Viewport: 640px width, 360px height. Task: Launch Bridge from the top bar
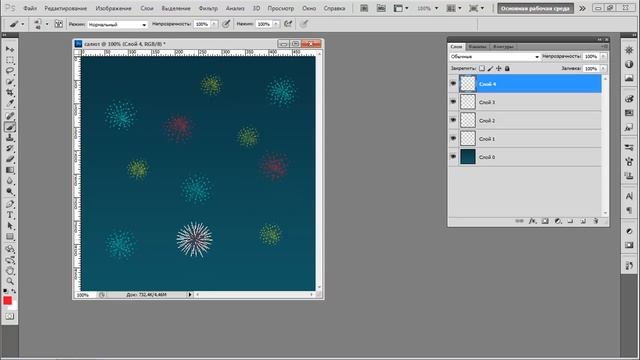[x=364, y=8]
